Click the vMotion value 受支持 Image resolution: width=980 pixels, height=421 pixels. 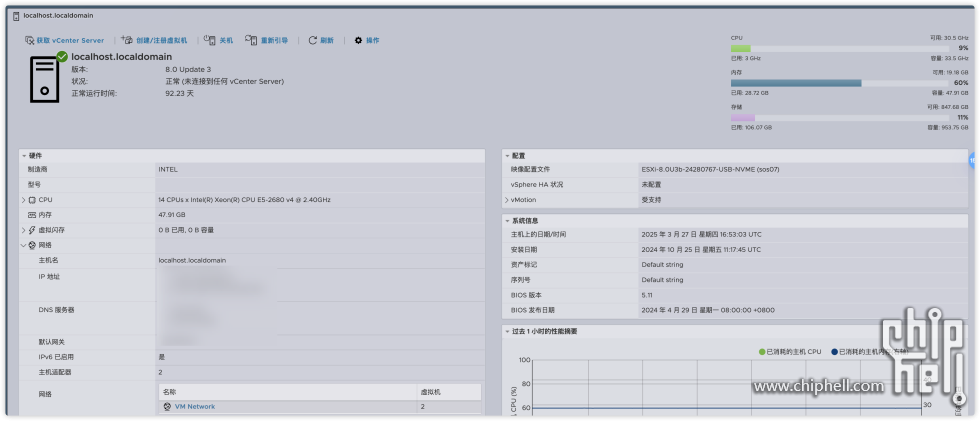[x=651, y=200]
